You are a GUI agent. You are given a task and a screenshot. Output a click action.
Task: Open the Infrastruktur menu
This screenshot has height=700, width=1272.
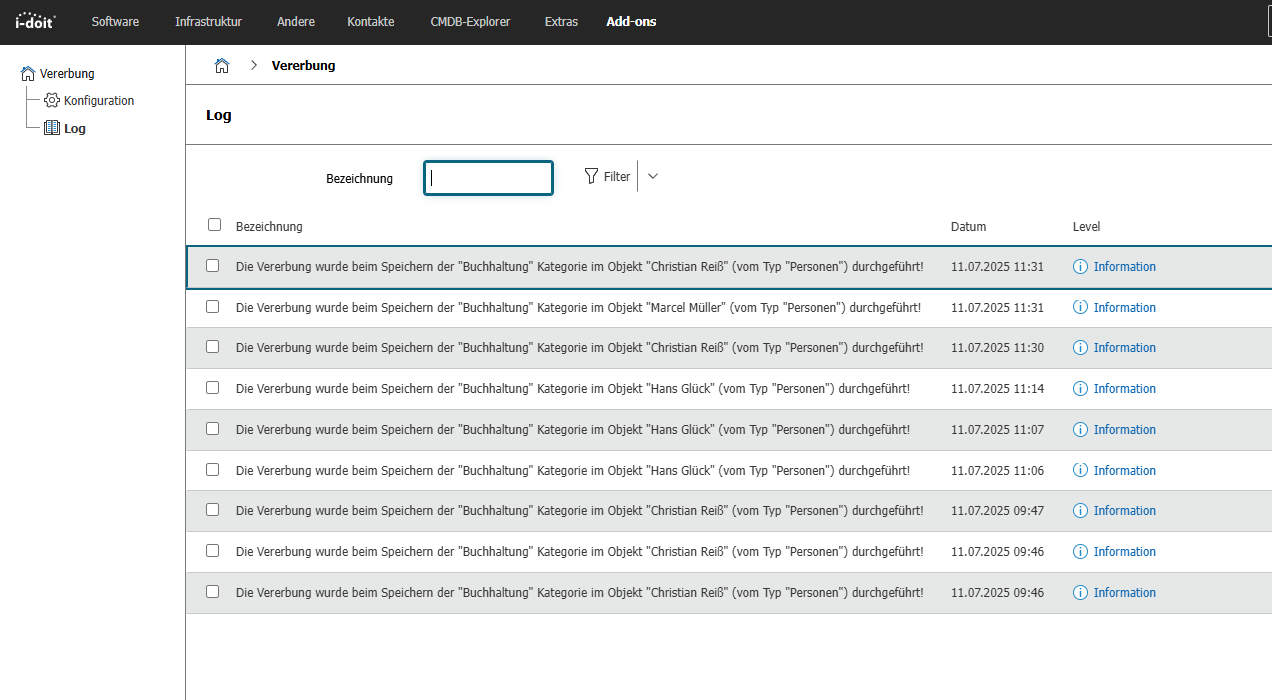[x=208, y=22]
